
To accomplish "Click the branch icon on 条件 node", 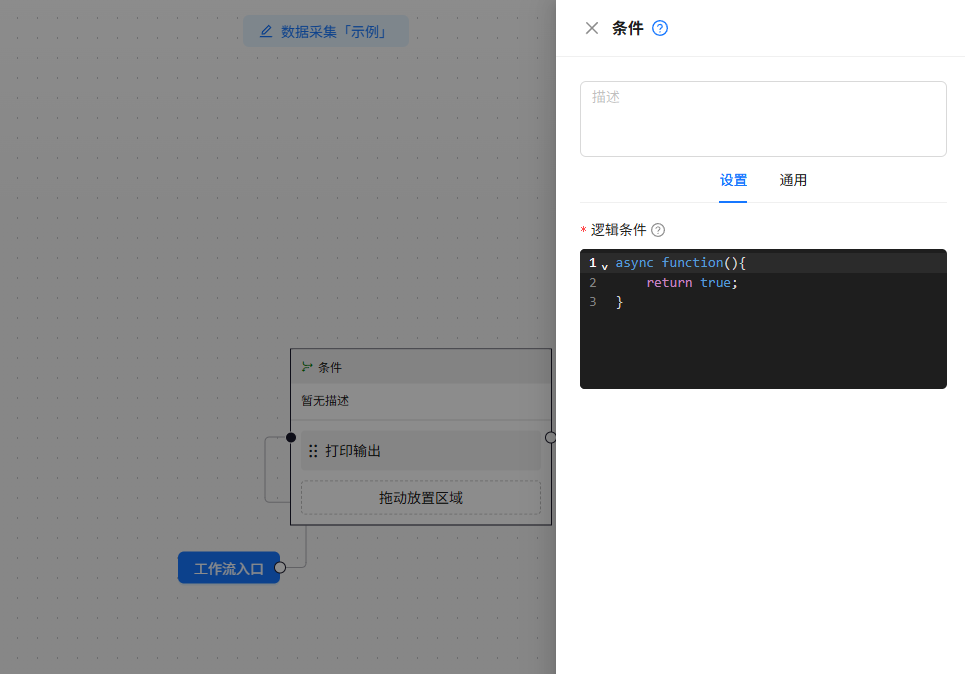I will (x=307, y=367).
